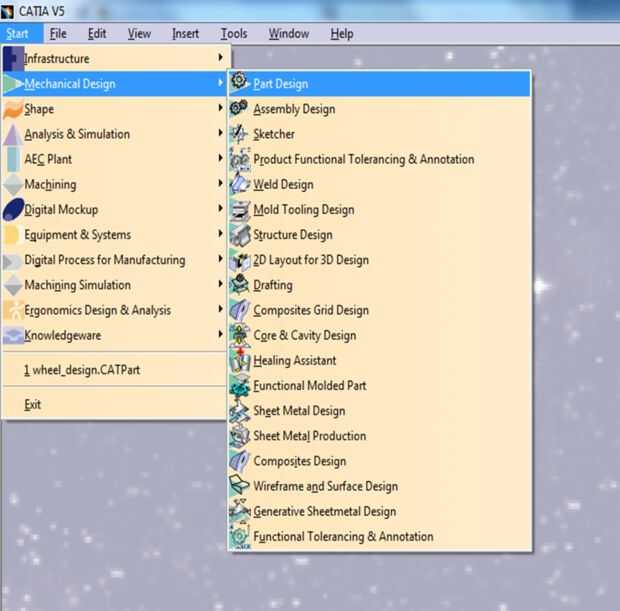Select Core & Cavity Design text
Image resolution: width=620 pixels, height=611 pixels.
[305, 336]
